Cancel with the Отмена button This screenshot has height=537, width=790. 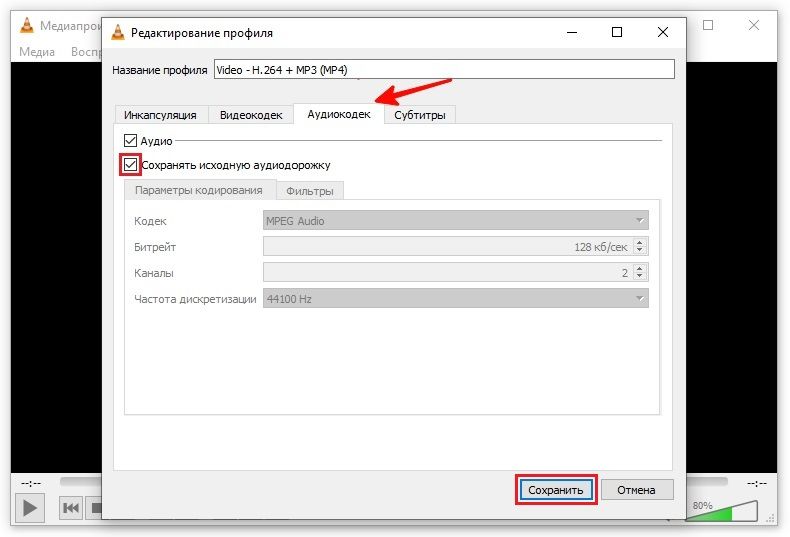click(x=636, y=490)
